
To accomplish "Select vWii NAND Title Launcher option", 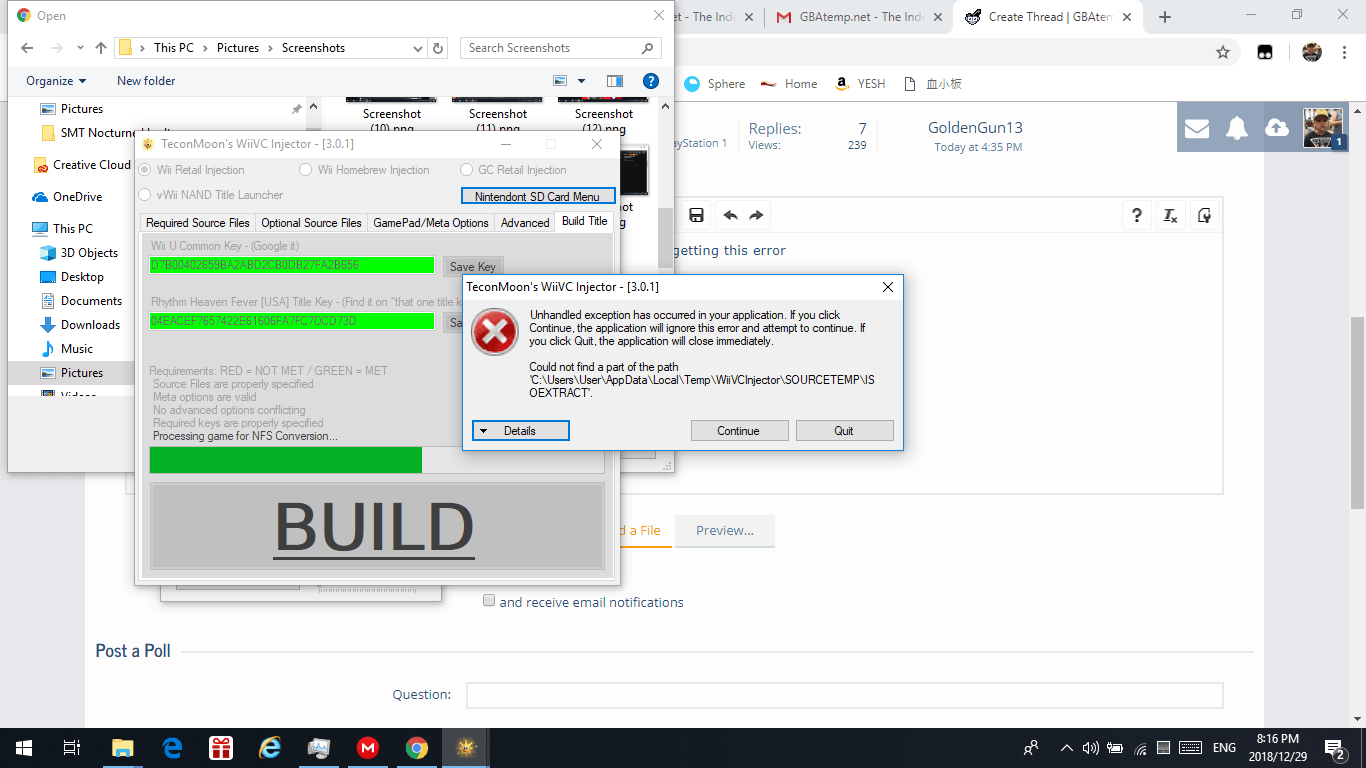I will click(x=146, y=195).
